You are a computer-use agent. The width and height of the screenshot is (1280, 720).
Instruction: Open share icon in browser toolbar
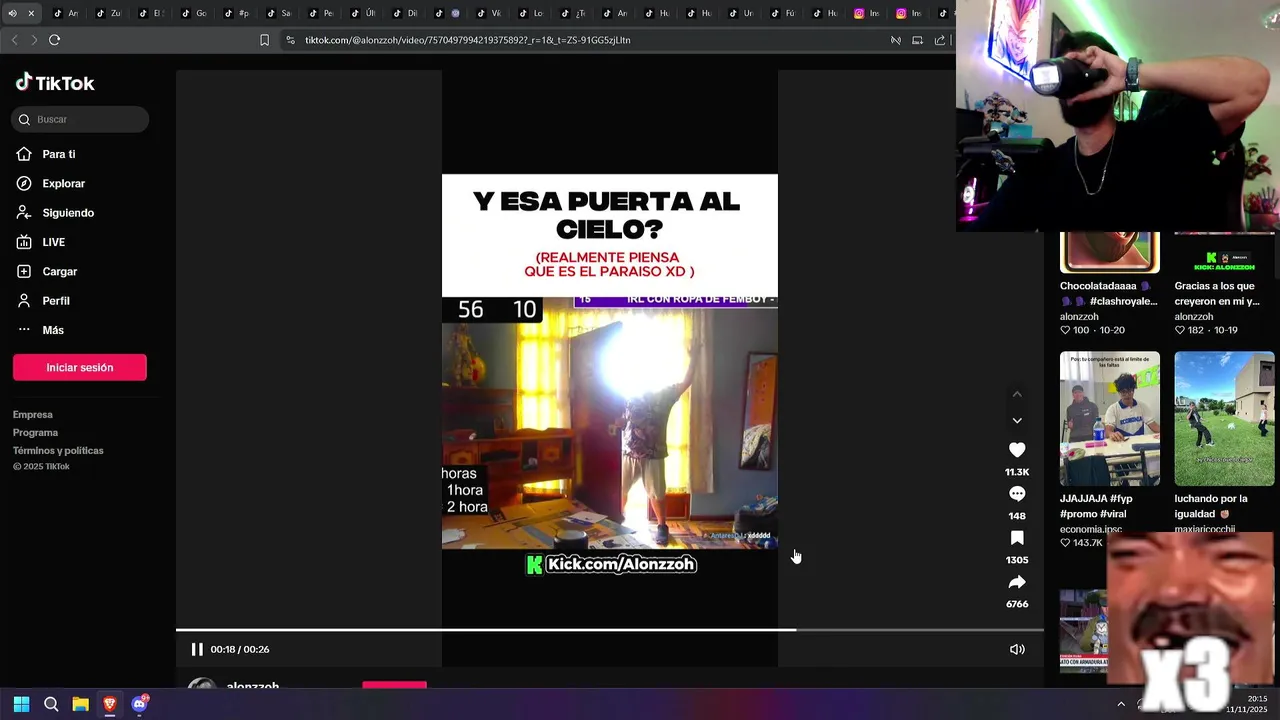(939, 40)
